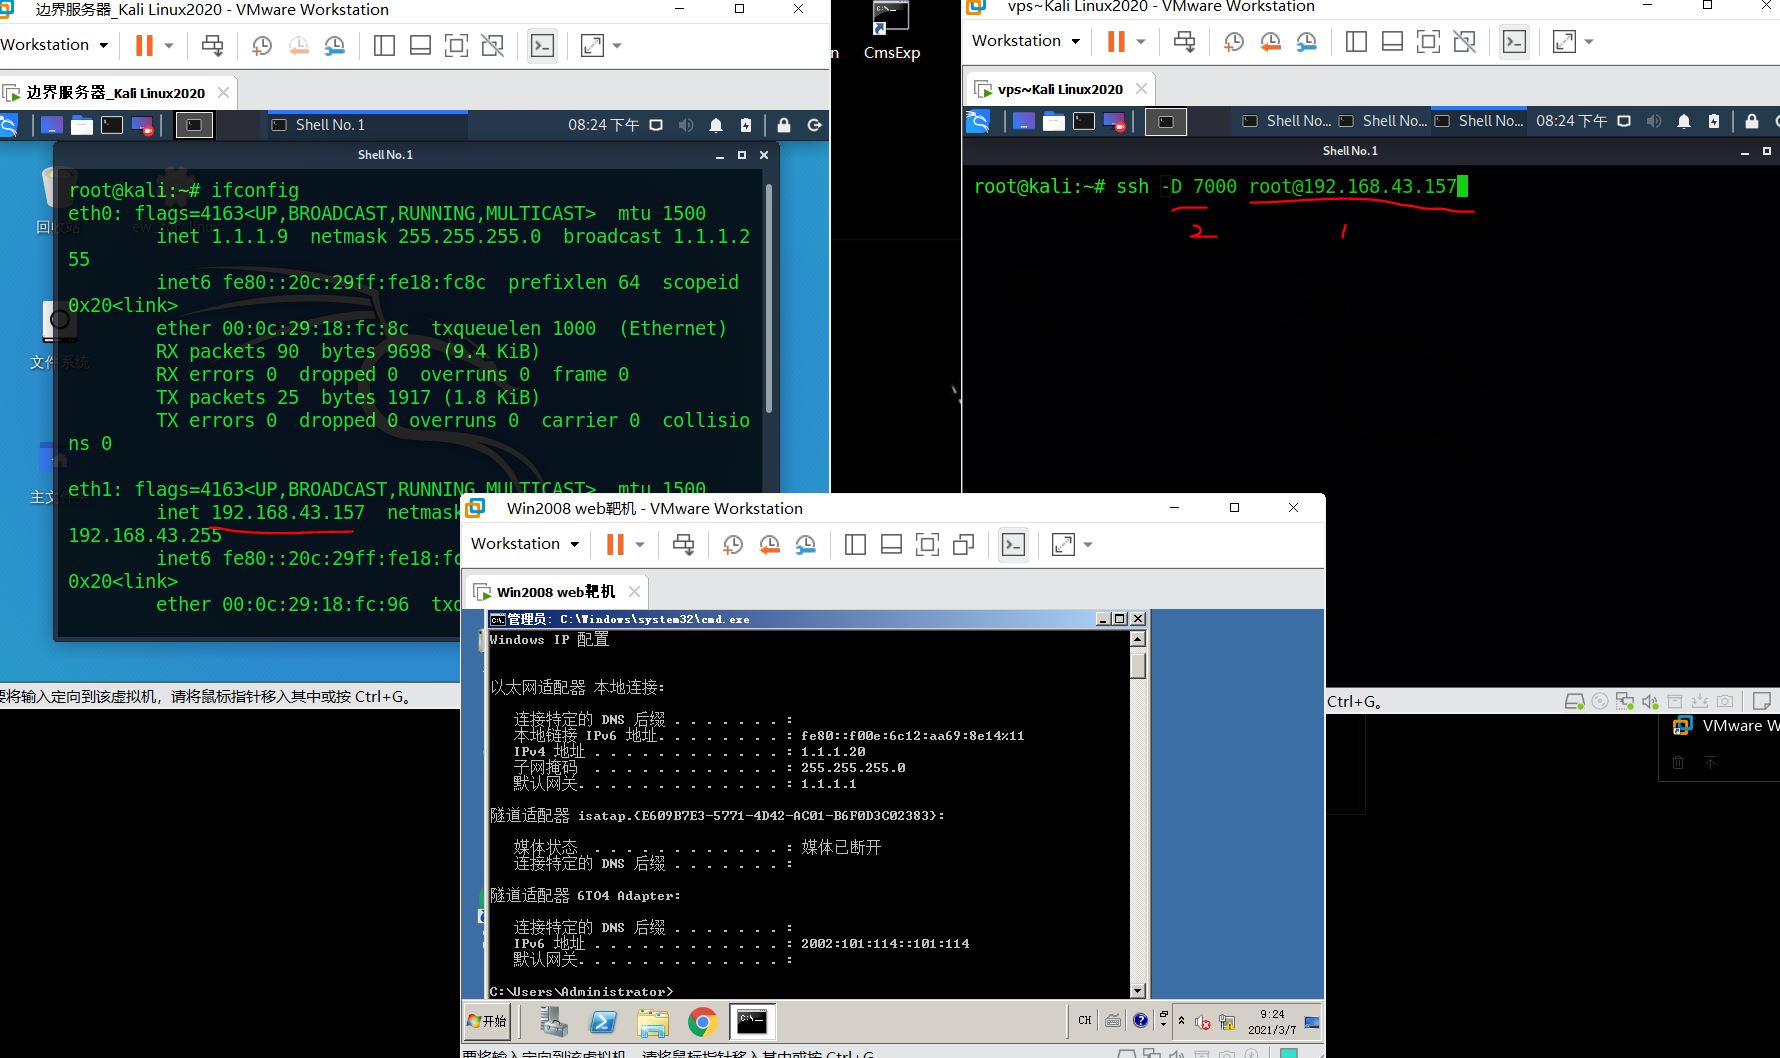
Task: Open console view in vps~Kali window
Action: coord(1514,41)
